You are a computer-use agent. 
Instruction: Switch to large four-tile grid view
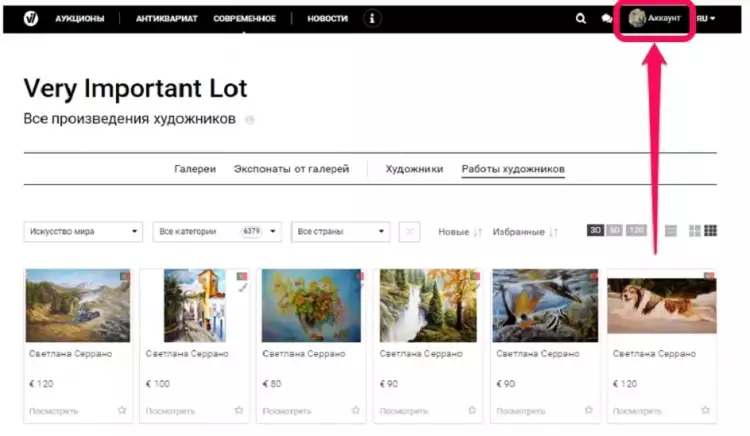[695, 231]
